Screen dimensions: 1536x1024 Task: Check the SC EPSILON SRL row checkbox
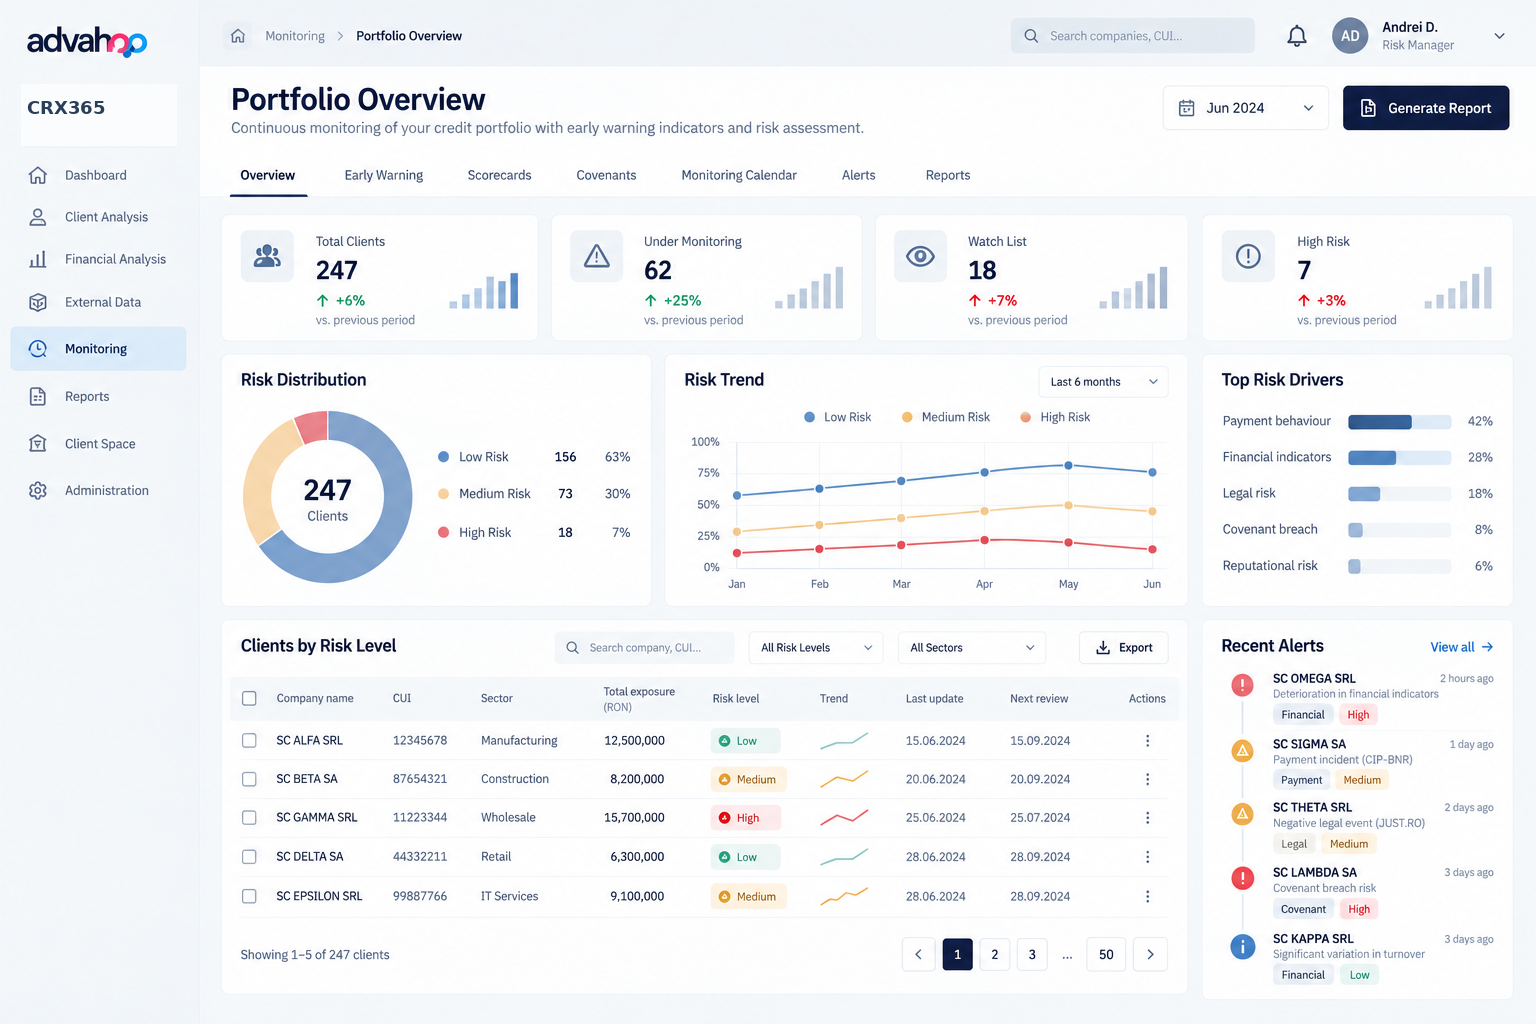pos(249,896)
